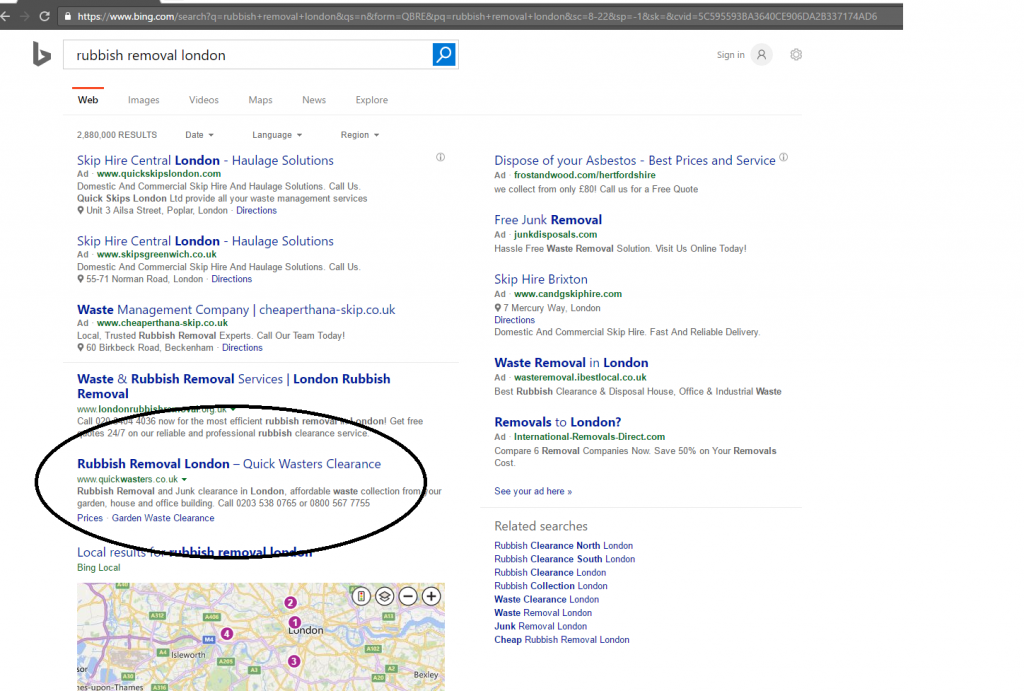This screenshot has height=691, width=1024.
Task: Zoom in the map with plus button
Action: 431,596
